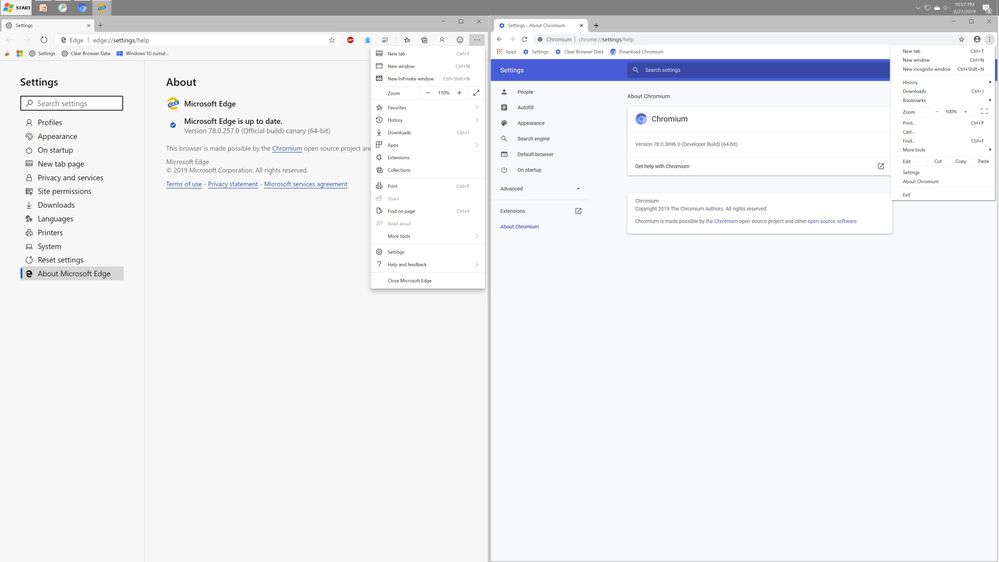Expand Favorites submenu in Edge menu
999x562 pixels.
(477, 108)
